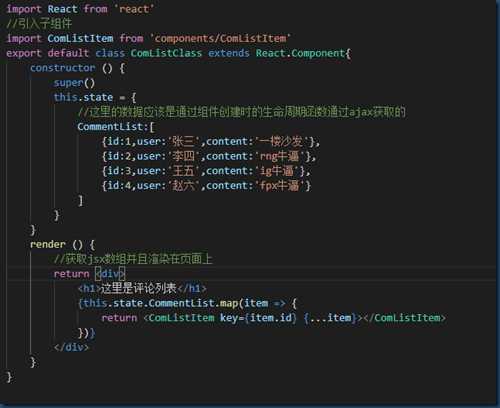Click the row with id:3 user '王五'
The image size is (500, 408).
pos(206,171)
